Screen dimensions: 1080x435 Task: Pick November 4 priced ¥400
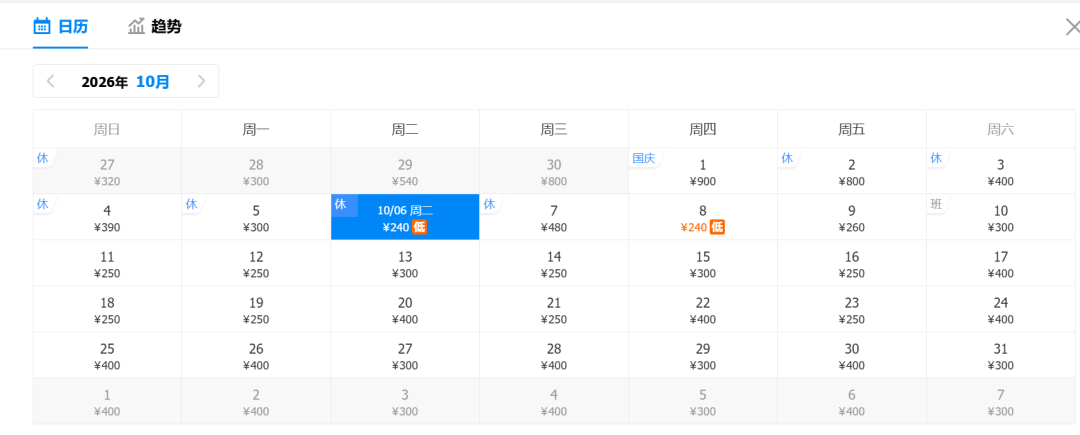point(554,401)
